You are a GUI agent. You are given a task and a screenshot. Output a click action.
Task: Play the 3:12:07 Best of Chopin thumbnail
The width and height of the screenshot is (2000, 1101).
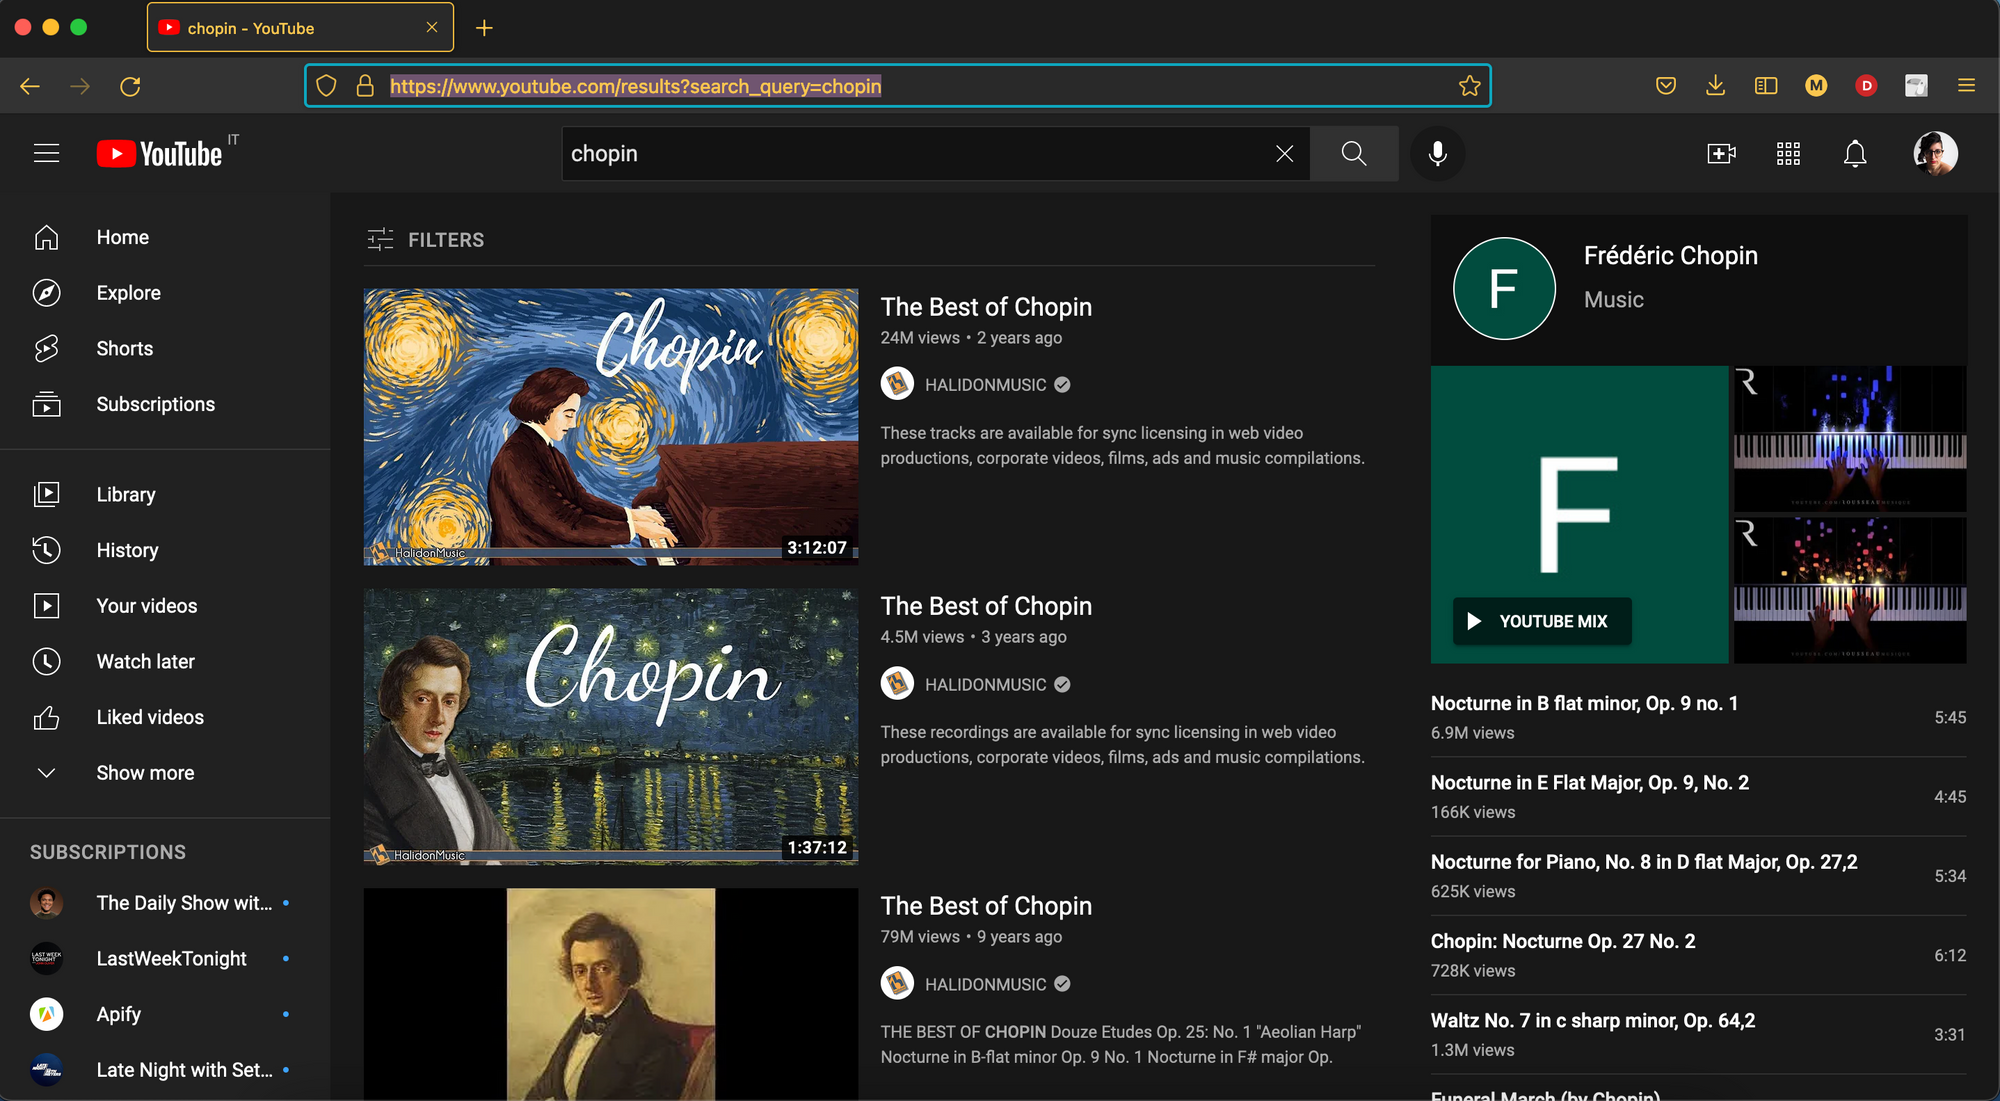tap(611, 427)
